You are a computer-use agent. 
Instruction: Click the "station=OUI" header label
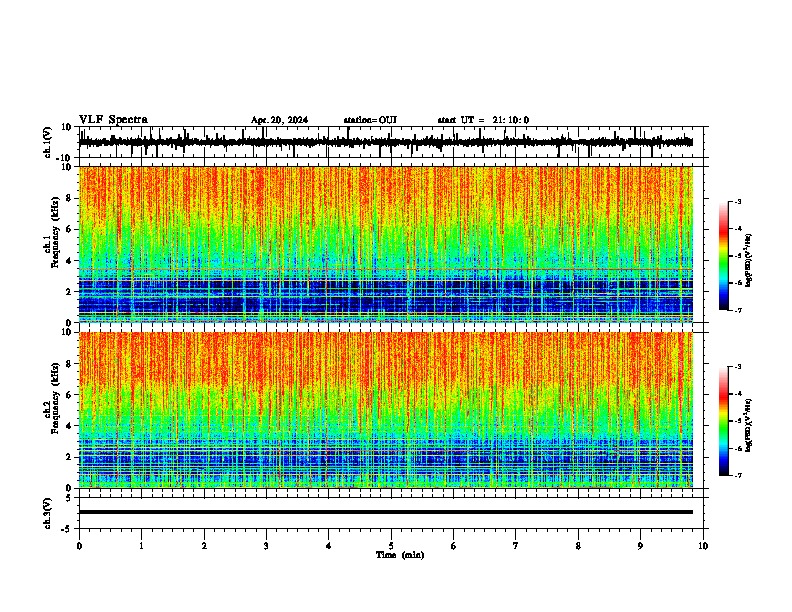tap(370, 120)
